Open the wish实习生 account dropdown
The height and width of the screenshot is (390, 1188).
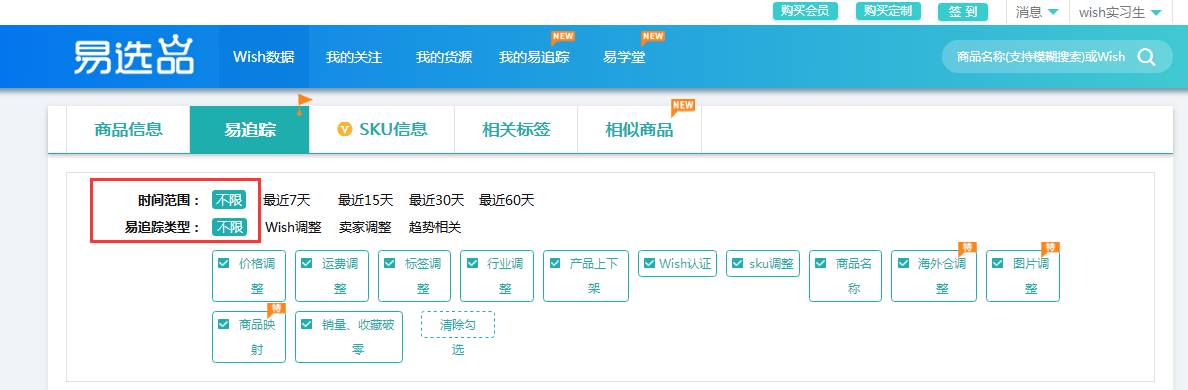click(x=1155, y=12)
